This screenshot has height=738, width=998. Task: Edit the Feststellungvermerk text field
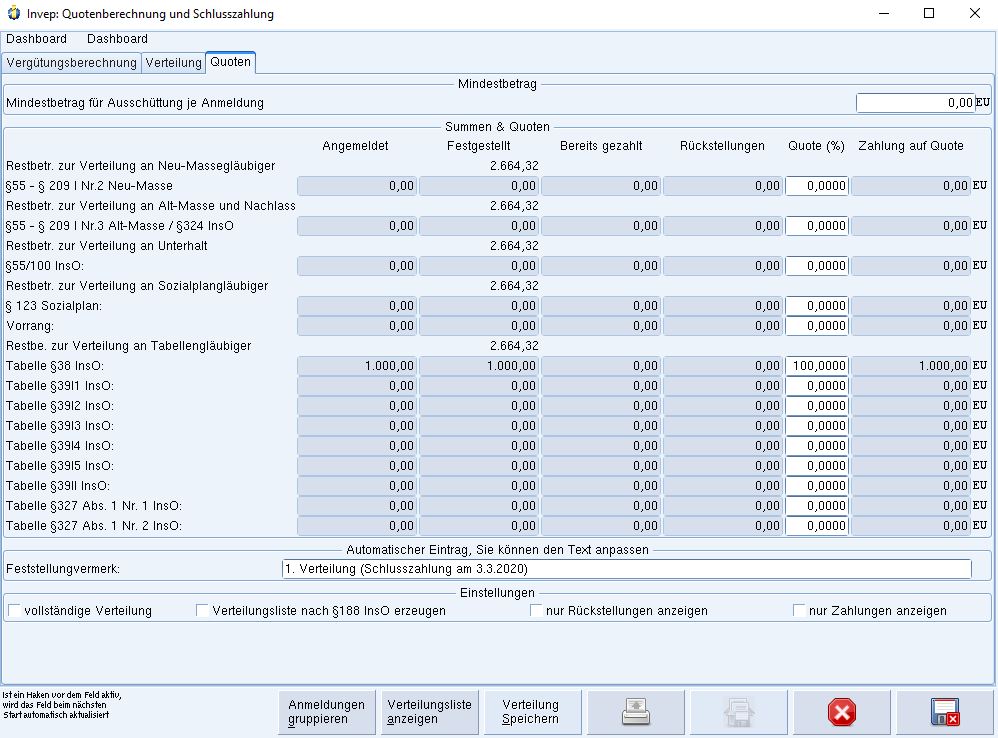point(626,569)
